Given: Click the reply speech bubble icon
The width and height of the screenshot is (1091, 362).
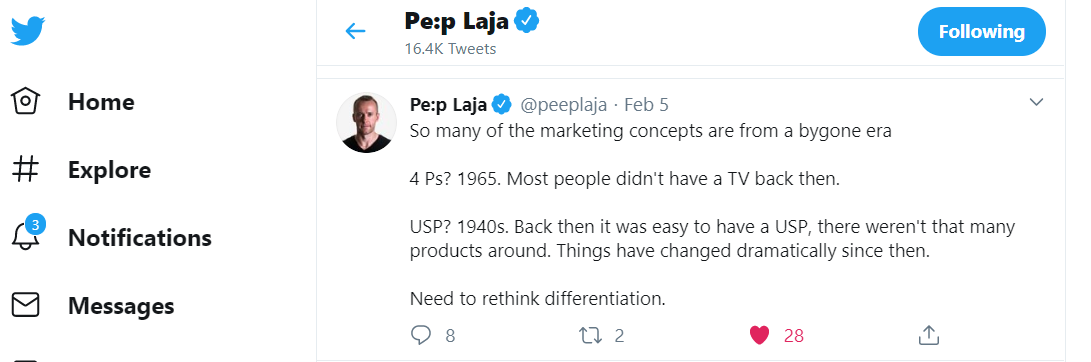Looking at the screenshot, I should 421,336.
